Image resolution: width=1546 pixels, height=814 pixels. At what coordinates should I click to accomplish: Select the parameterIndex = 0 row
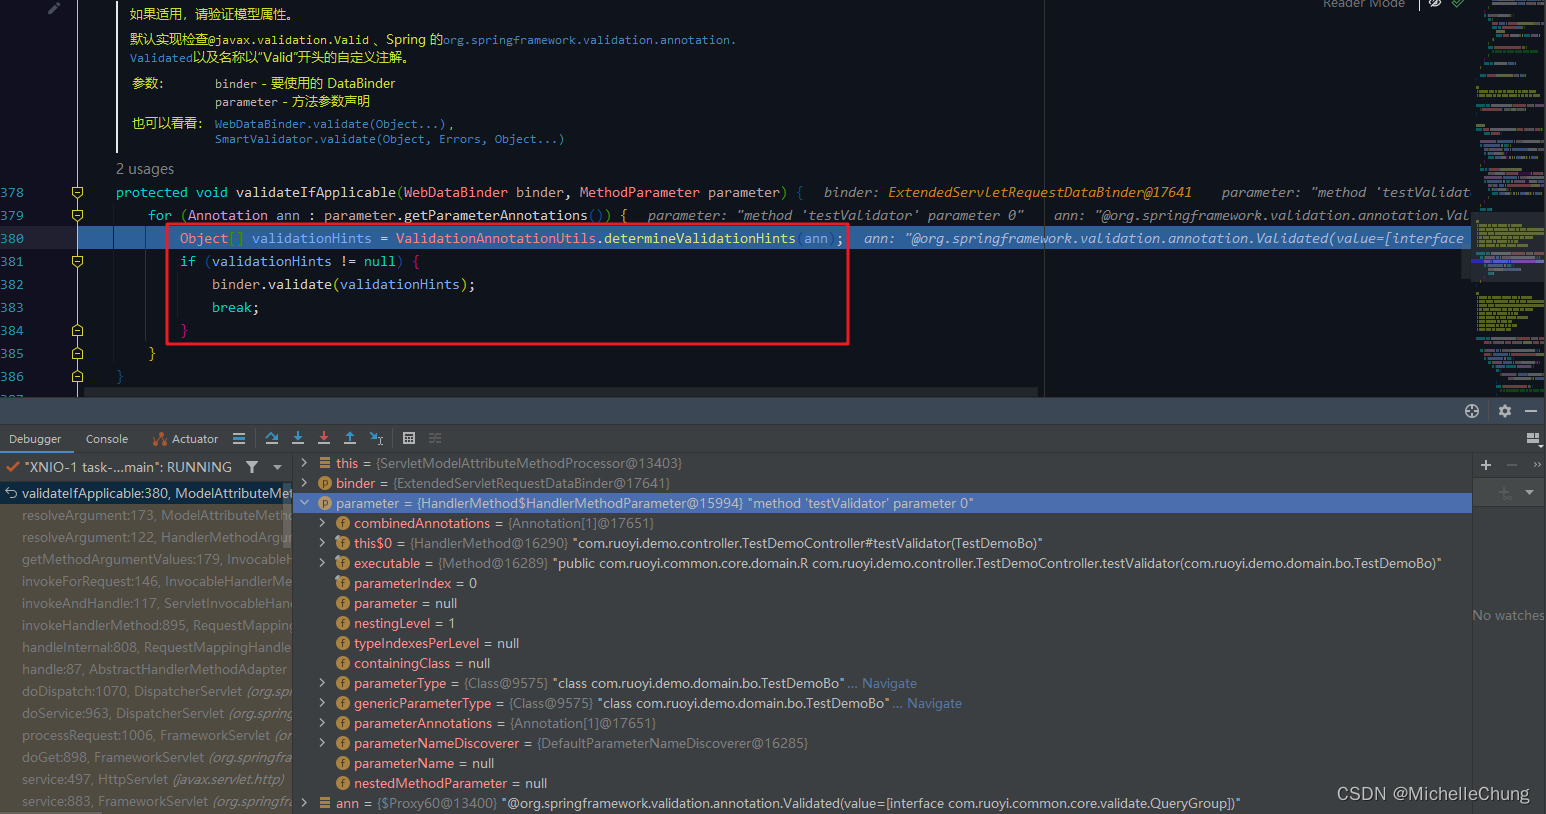(x=883, y=583)
